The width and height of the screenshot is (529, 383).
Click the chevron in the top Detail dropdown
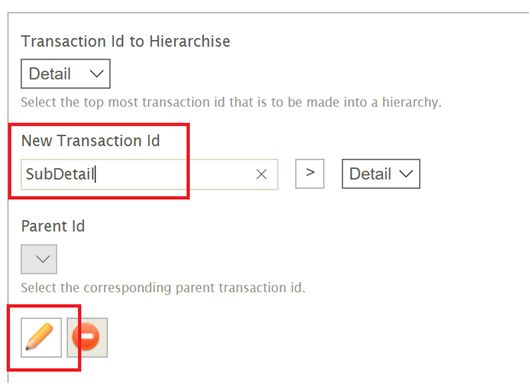[96, 74]
